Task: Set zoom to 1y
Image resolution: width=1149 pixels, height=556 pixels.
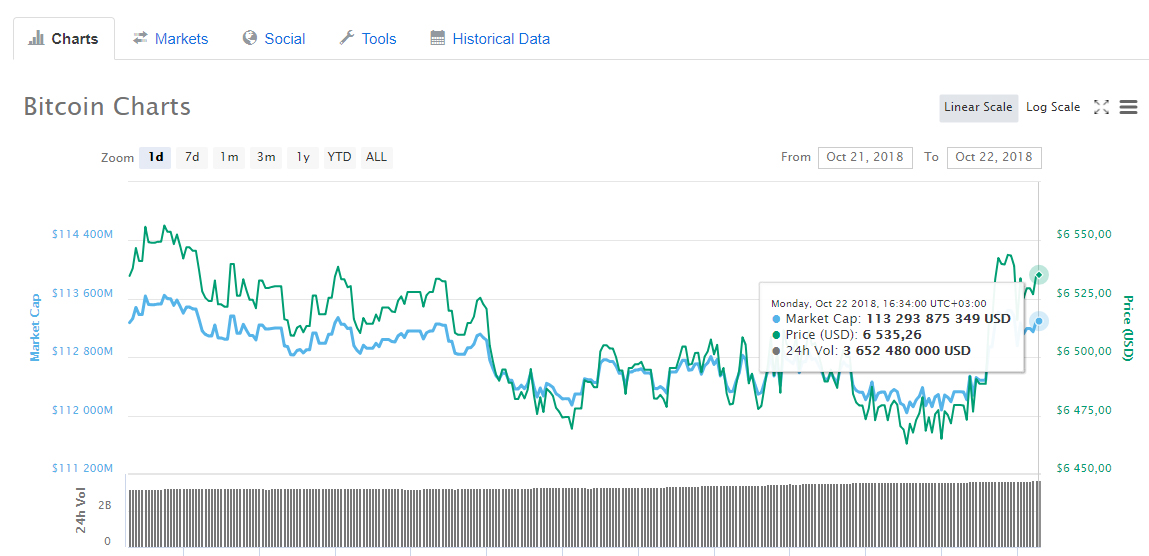Action: (x=303, y=157)
